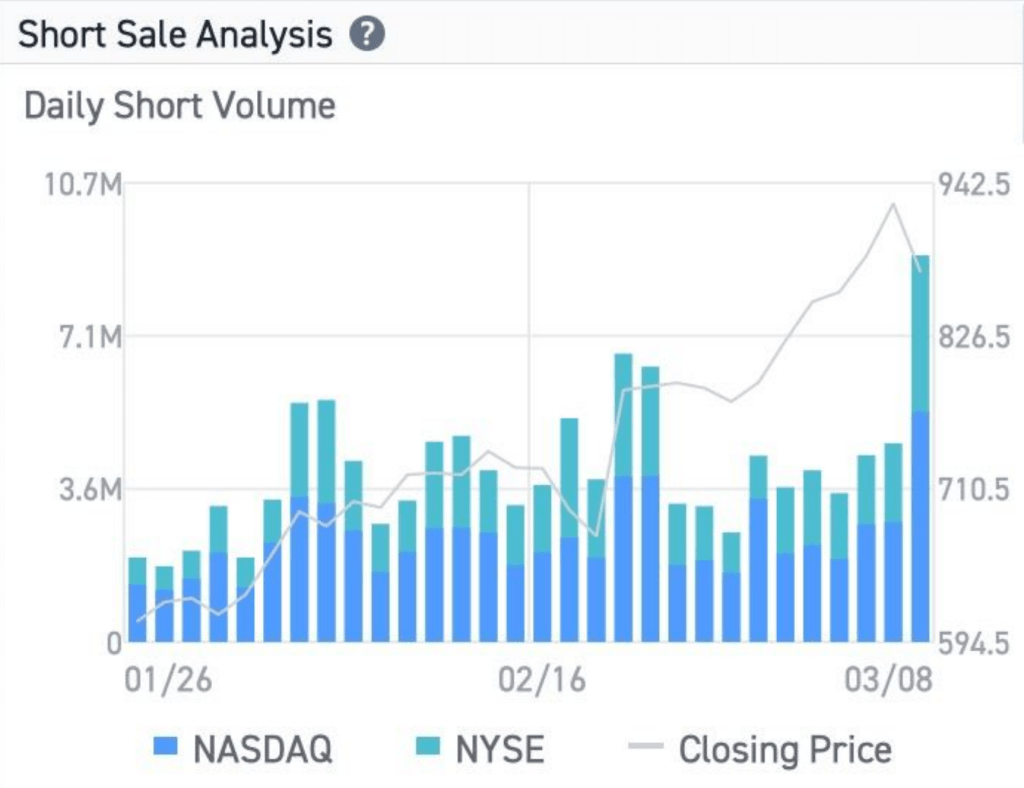Click the first bar at 01/26

pos(138,600)
